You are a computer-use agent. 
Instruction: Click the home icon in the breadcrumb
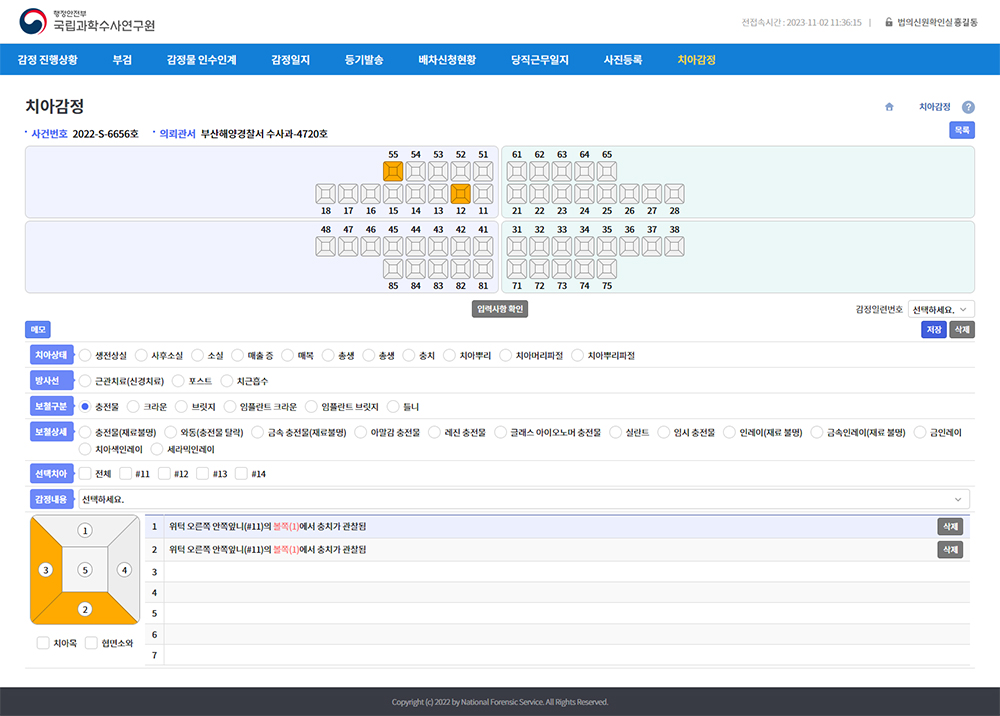click(x=889, y=106)
